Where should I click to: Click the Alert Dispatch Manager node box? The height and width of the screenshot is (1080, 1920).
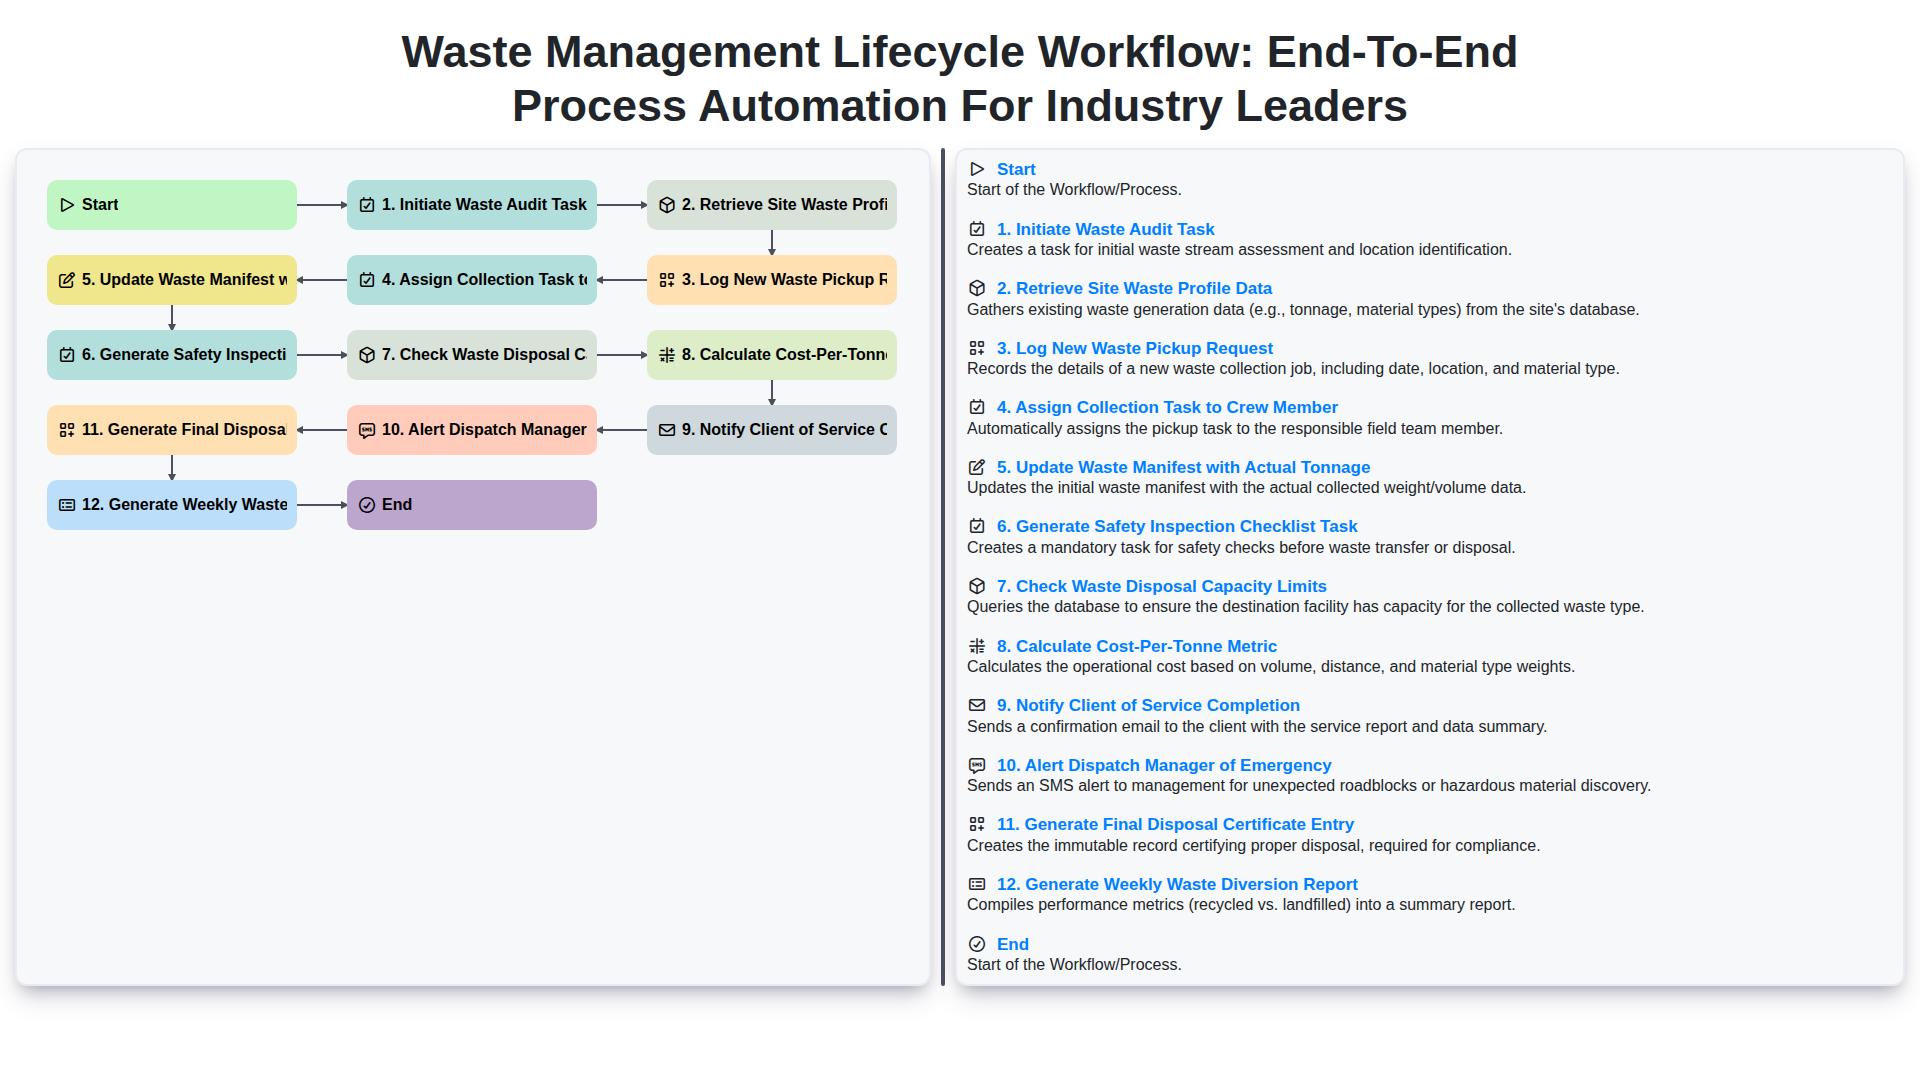tap(471, 430)
